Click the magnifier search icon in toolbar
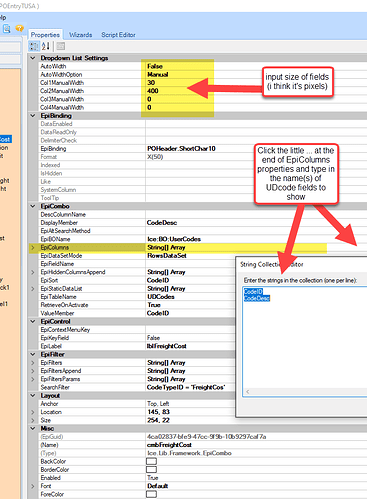The width and height of the screenshot is (367, 499). tap(6, 29)
